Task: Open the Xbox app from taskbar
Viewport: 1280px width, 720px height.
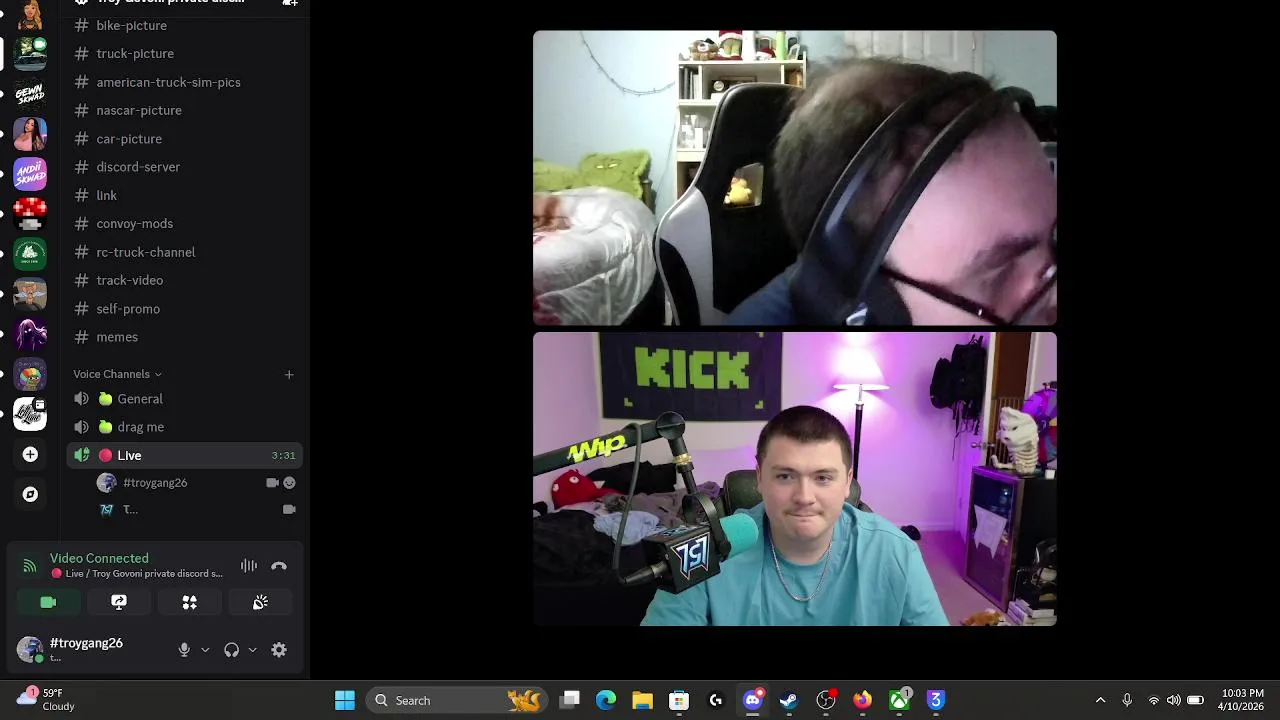Action: [x=899, y=700]
